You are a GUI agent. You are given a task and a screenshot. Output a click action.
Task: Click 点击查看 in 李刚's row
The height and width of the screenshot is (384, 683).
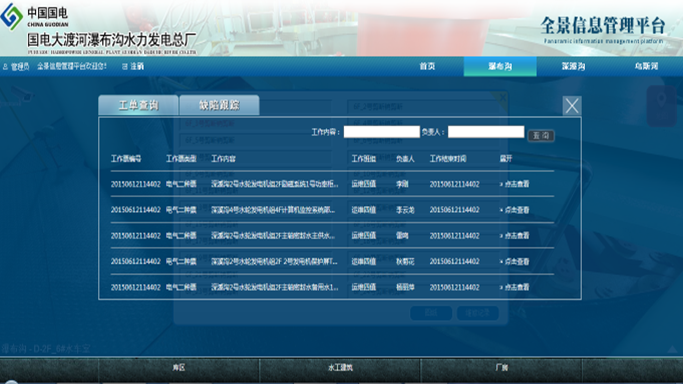pyautogui.click(x=514, y=184)
